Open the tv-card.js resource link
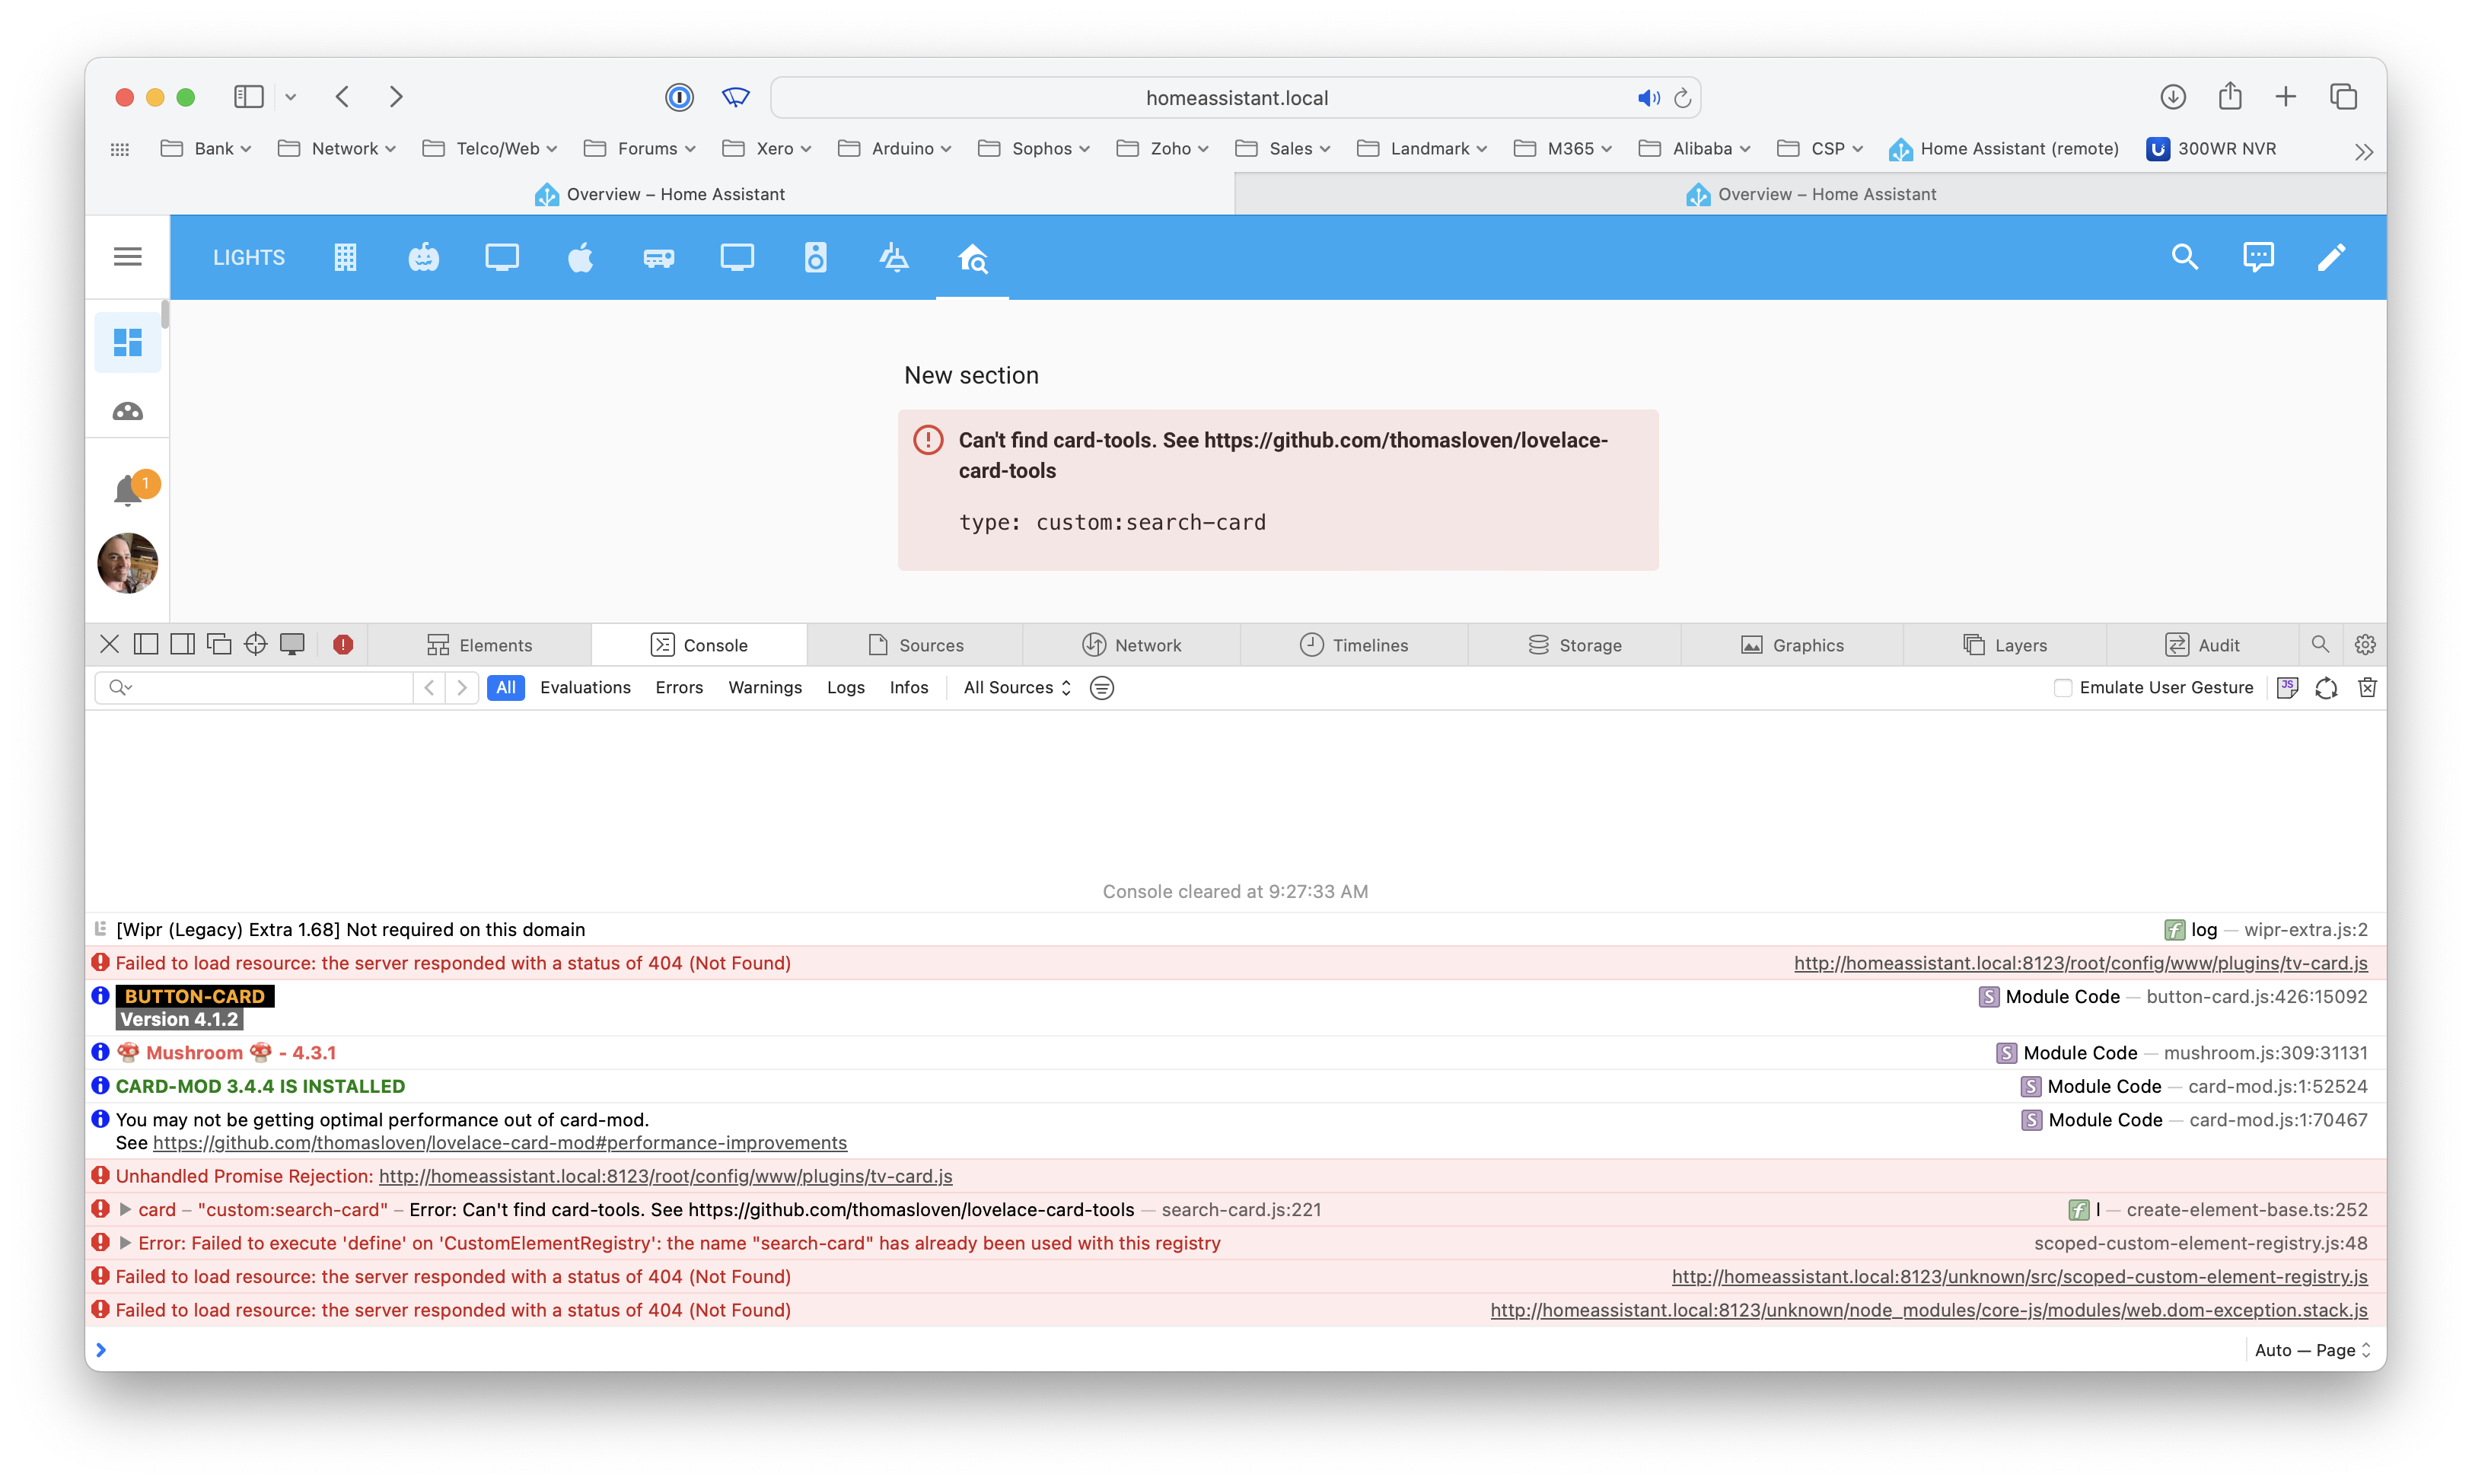 pyautogui.click(x=2080, y=963)
